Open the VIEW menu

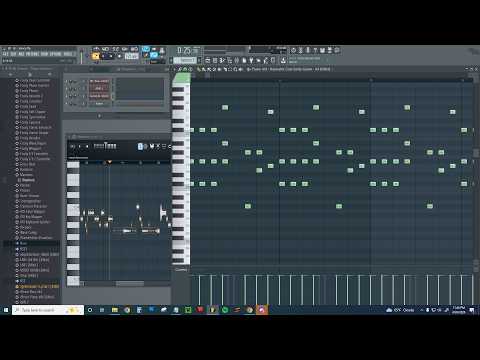click(45, 54)
